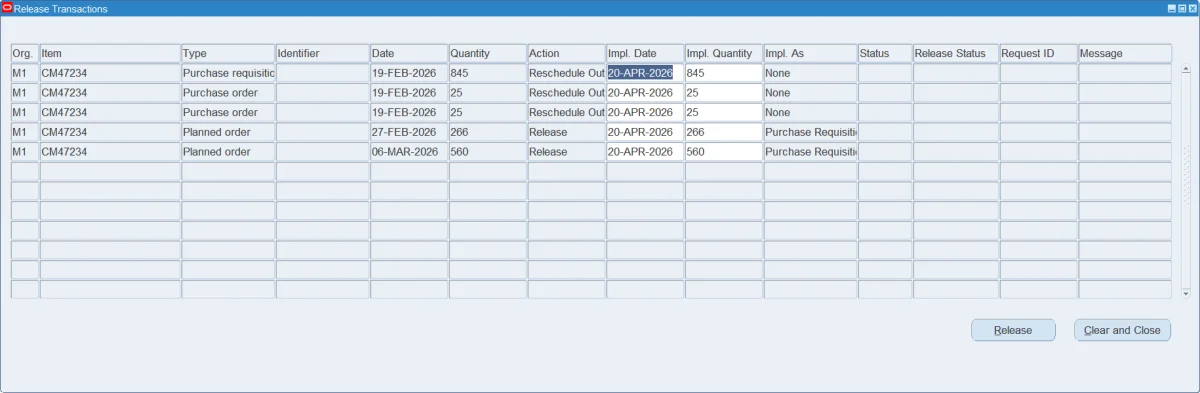Screen dimensions: 1200x393
Task: Click the Impl. Date field in the 06-MAR-2026 row
Action: (645, 152)
